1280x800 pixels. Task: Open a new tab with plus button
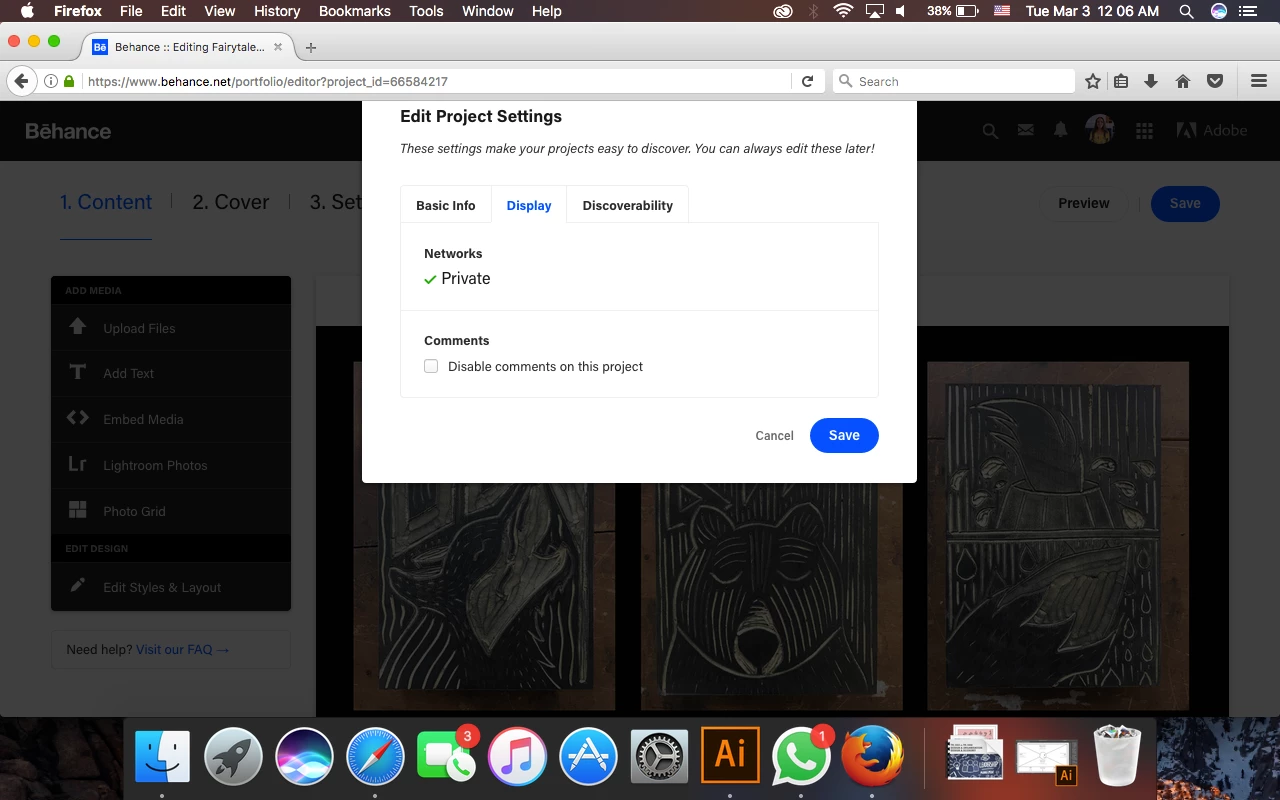[x=311, y=47]
